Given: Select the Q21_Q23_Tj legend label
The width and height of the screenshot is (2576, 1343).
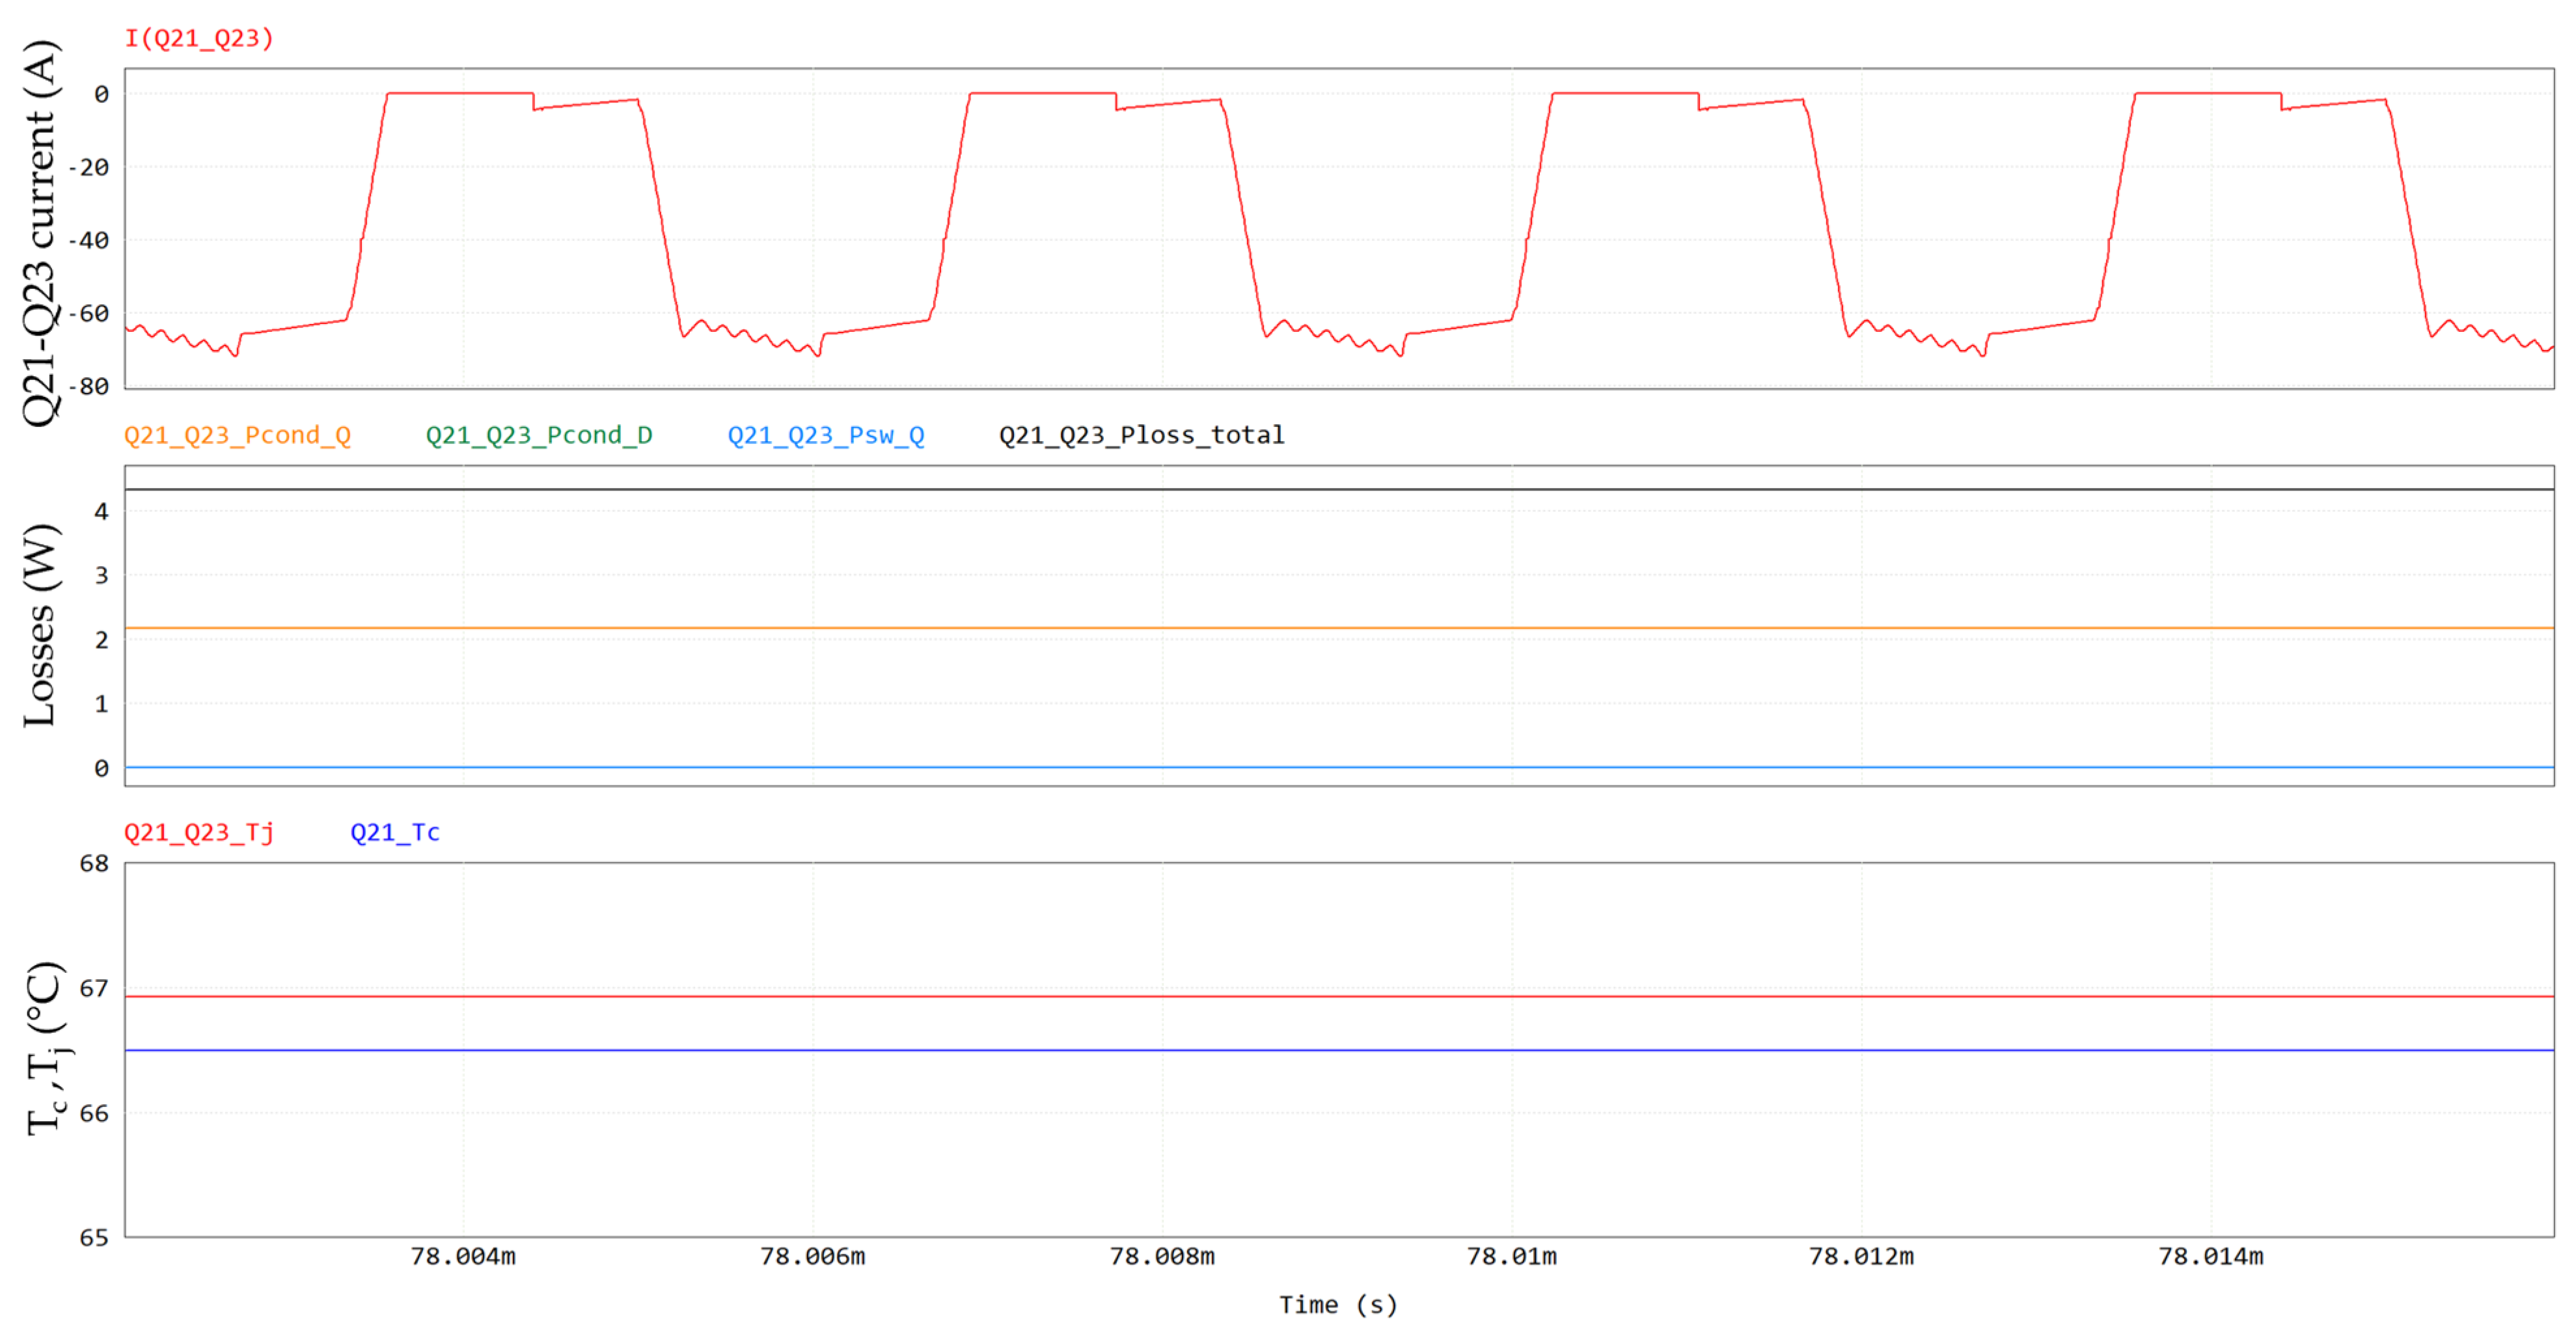Looking at the screenshot, I should 198,832.
